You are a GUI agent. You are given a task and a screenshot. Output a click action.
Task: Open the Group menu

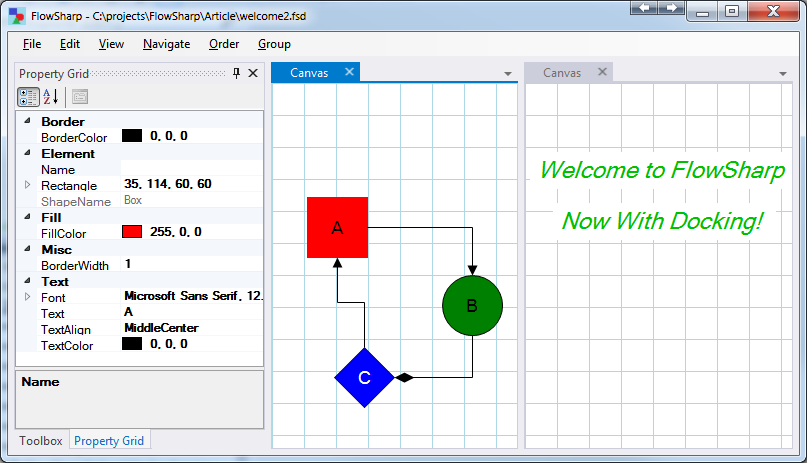pos(274,44)
